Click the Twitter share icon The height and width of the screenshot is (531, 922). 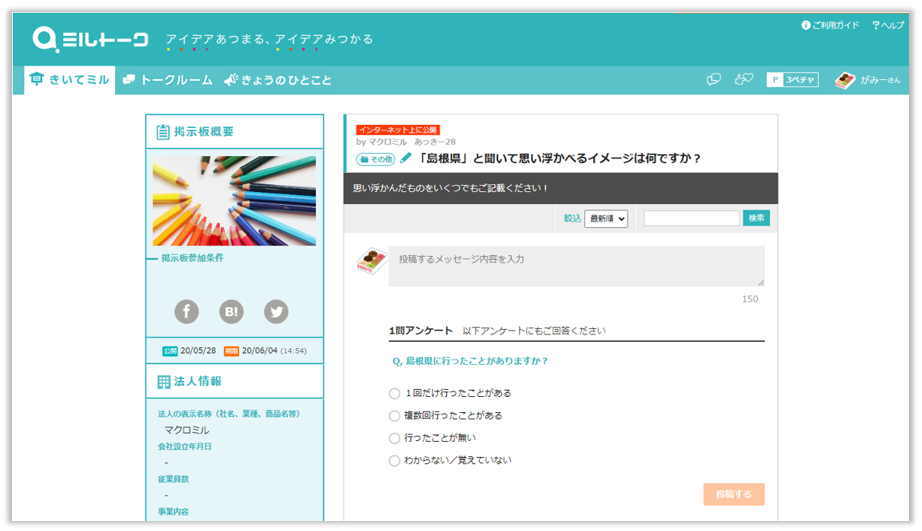pyautogui.click(x=276, y=312)
